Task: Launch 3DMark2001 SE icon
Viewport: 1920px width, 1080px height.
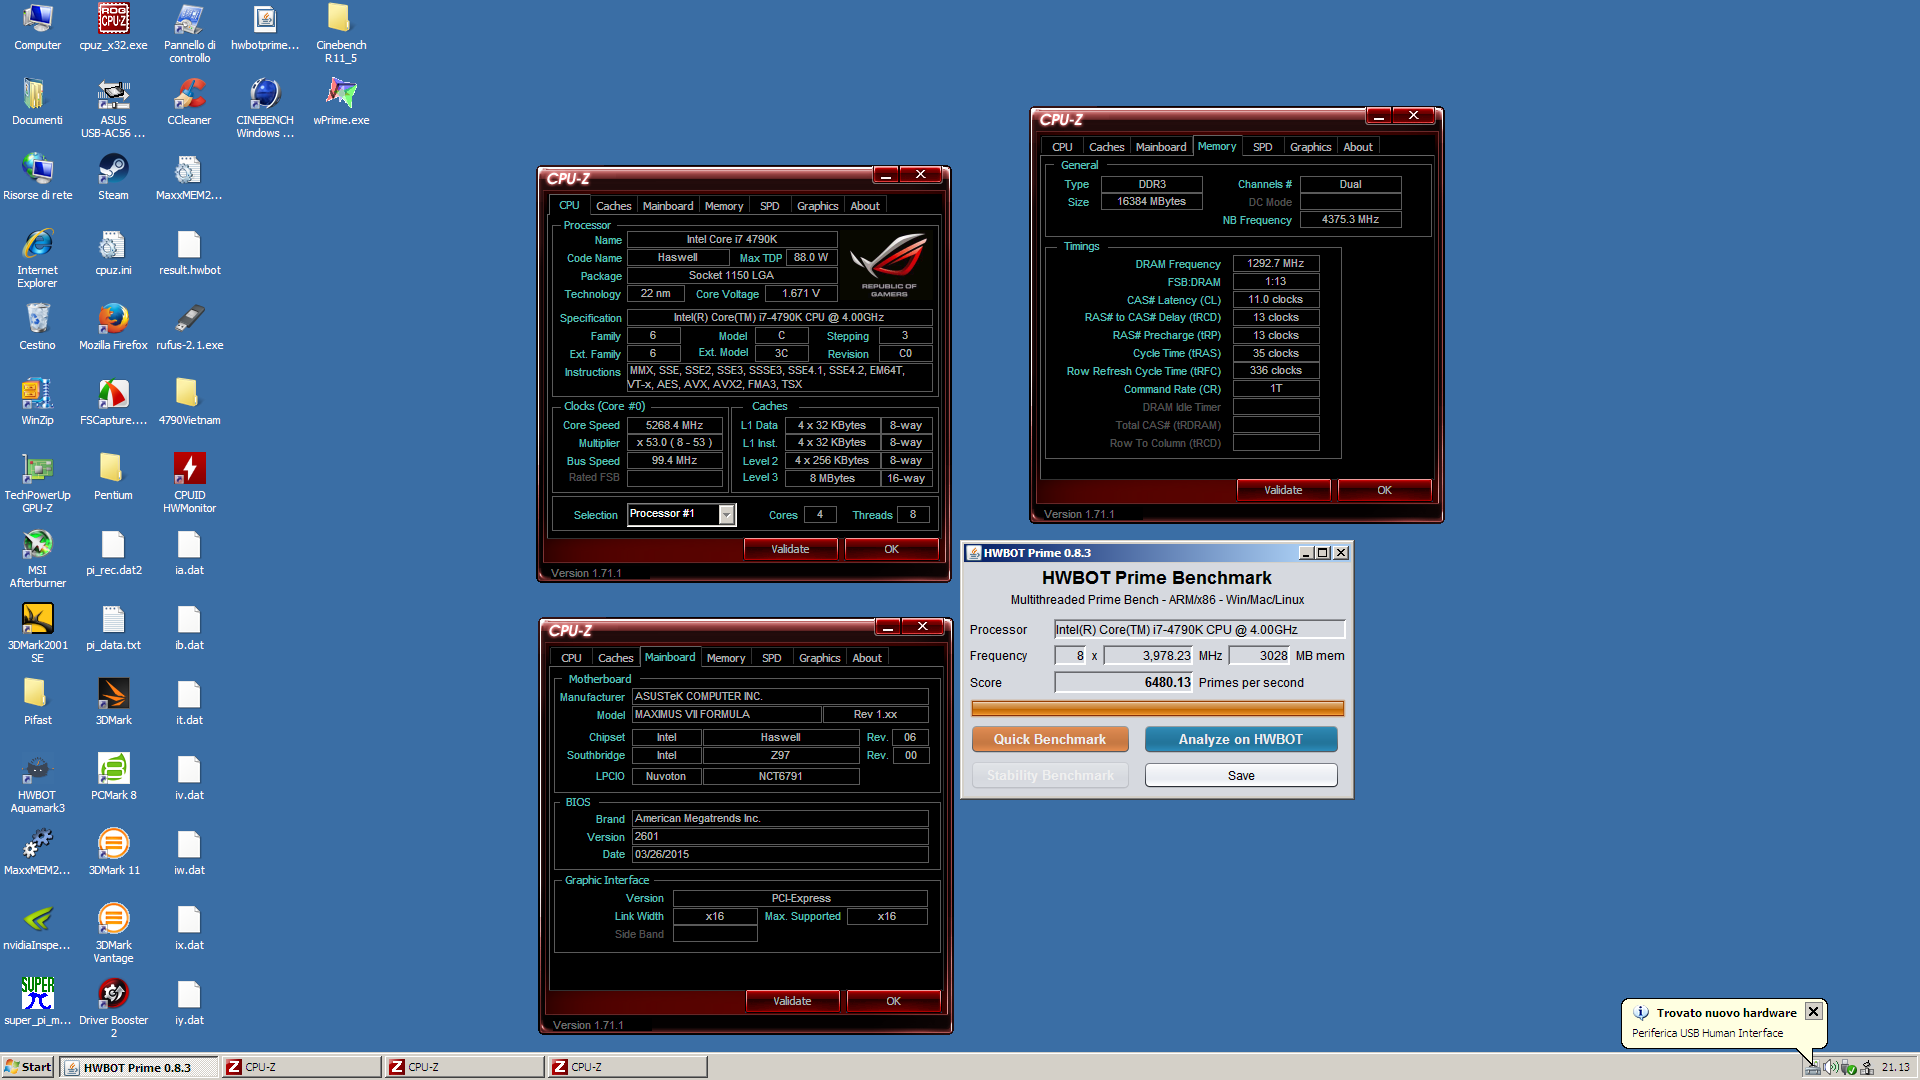Action: pyautogui.click(x=37, y=633)
